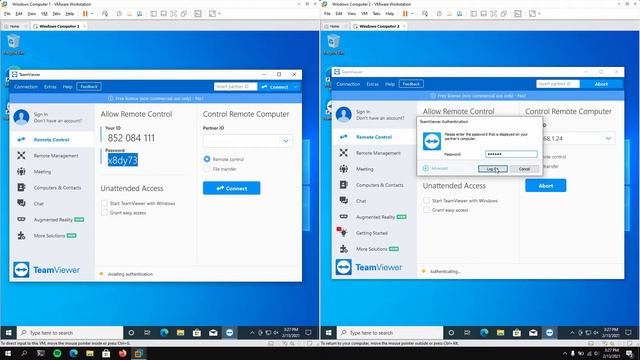Open pause dropdown arrow in left VMware toolbar
This screenshot has height=360, width=640.
[x=92, y=13]
